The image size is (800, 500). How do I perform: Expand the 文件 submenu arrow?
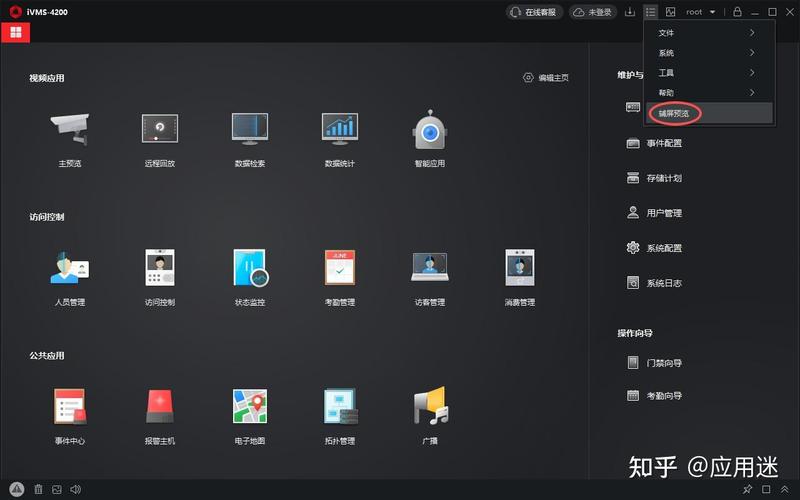(x=752, y=33)
